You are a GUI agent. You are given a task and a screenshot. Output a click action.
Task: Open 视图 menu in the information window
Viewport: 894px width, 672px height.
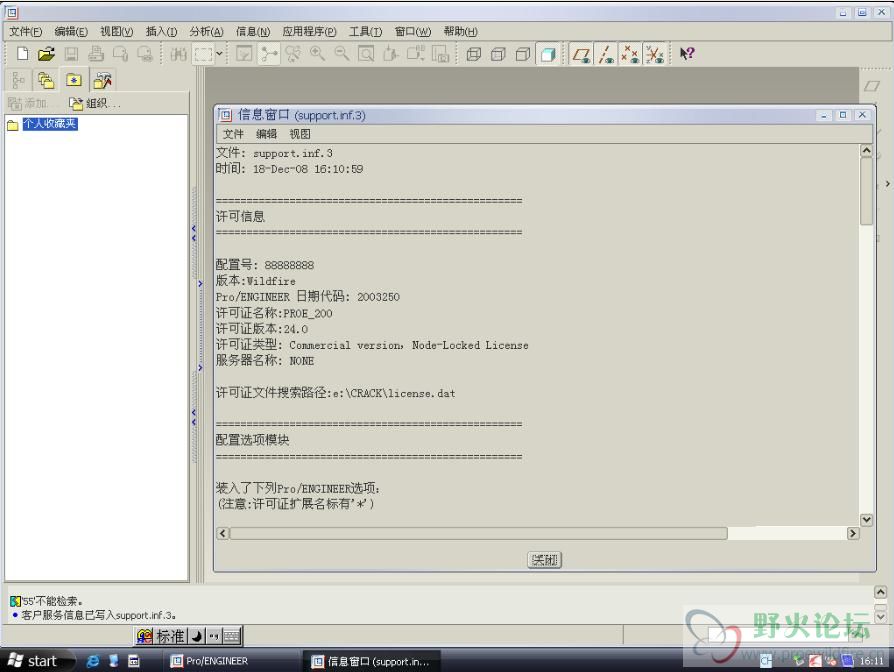300,134
